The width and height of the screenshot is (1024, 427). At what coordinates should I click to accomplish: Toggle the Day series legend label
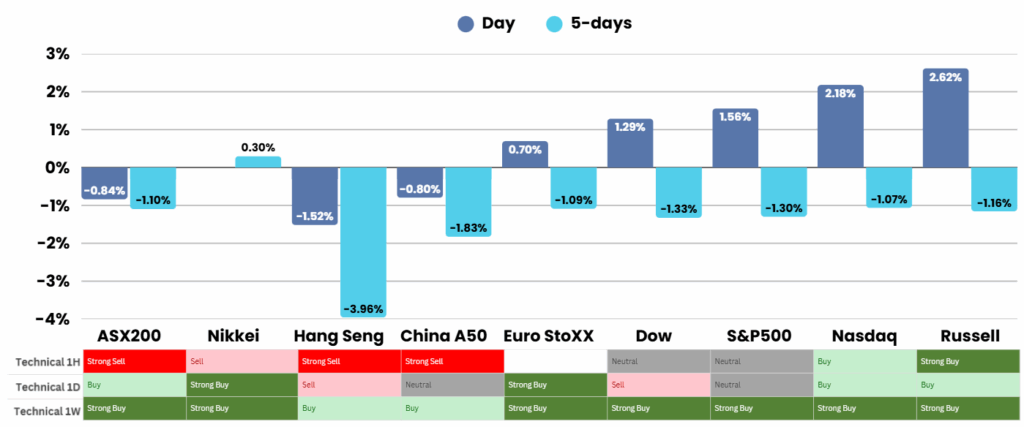(x=498, y=24)
